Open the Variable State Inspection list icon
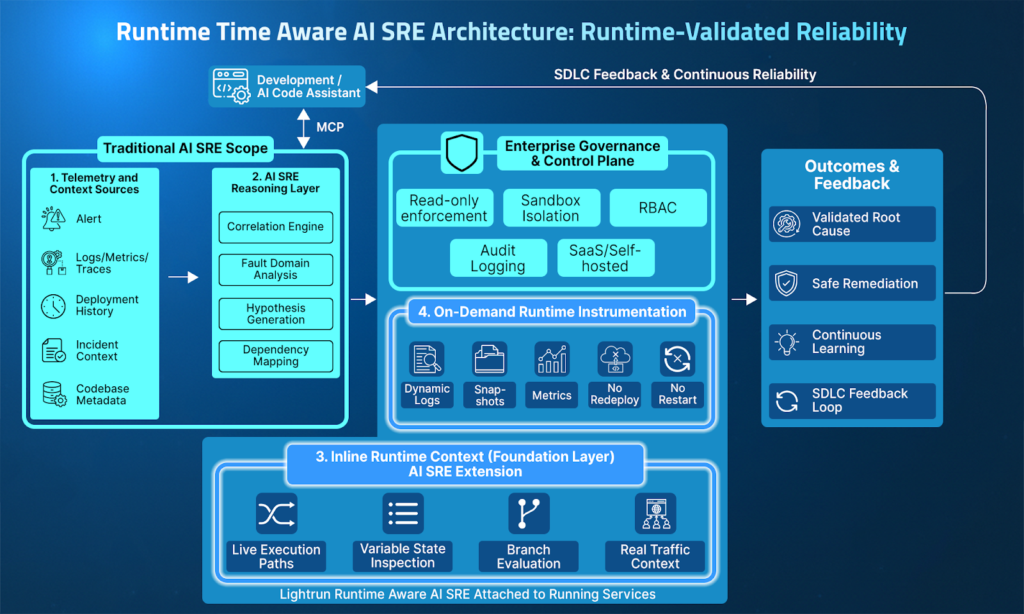The height and width of the screenshot is (614, 1024). pos(402,513)
